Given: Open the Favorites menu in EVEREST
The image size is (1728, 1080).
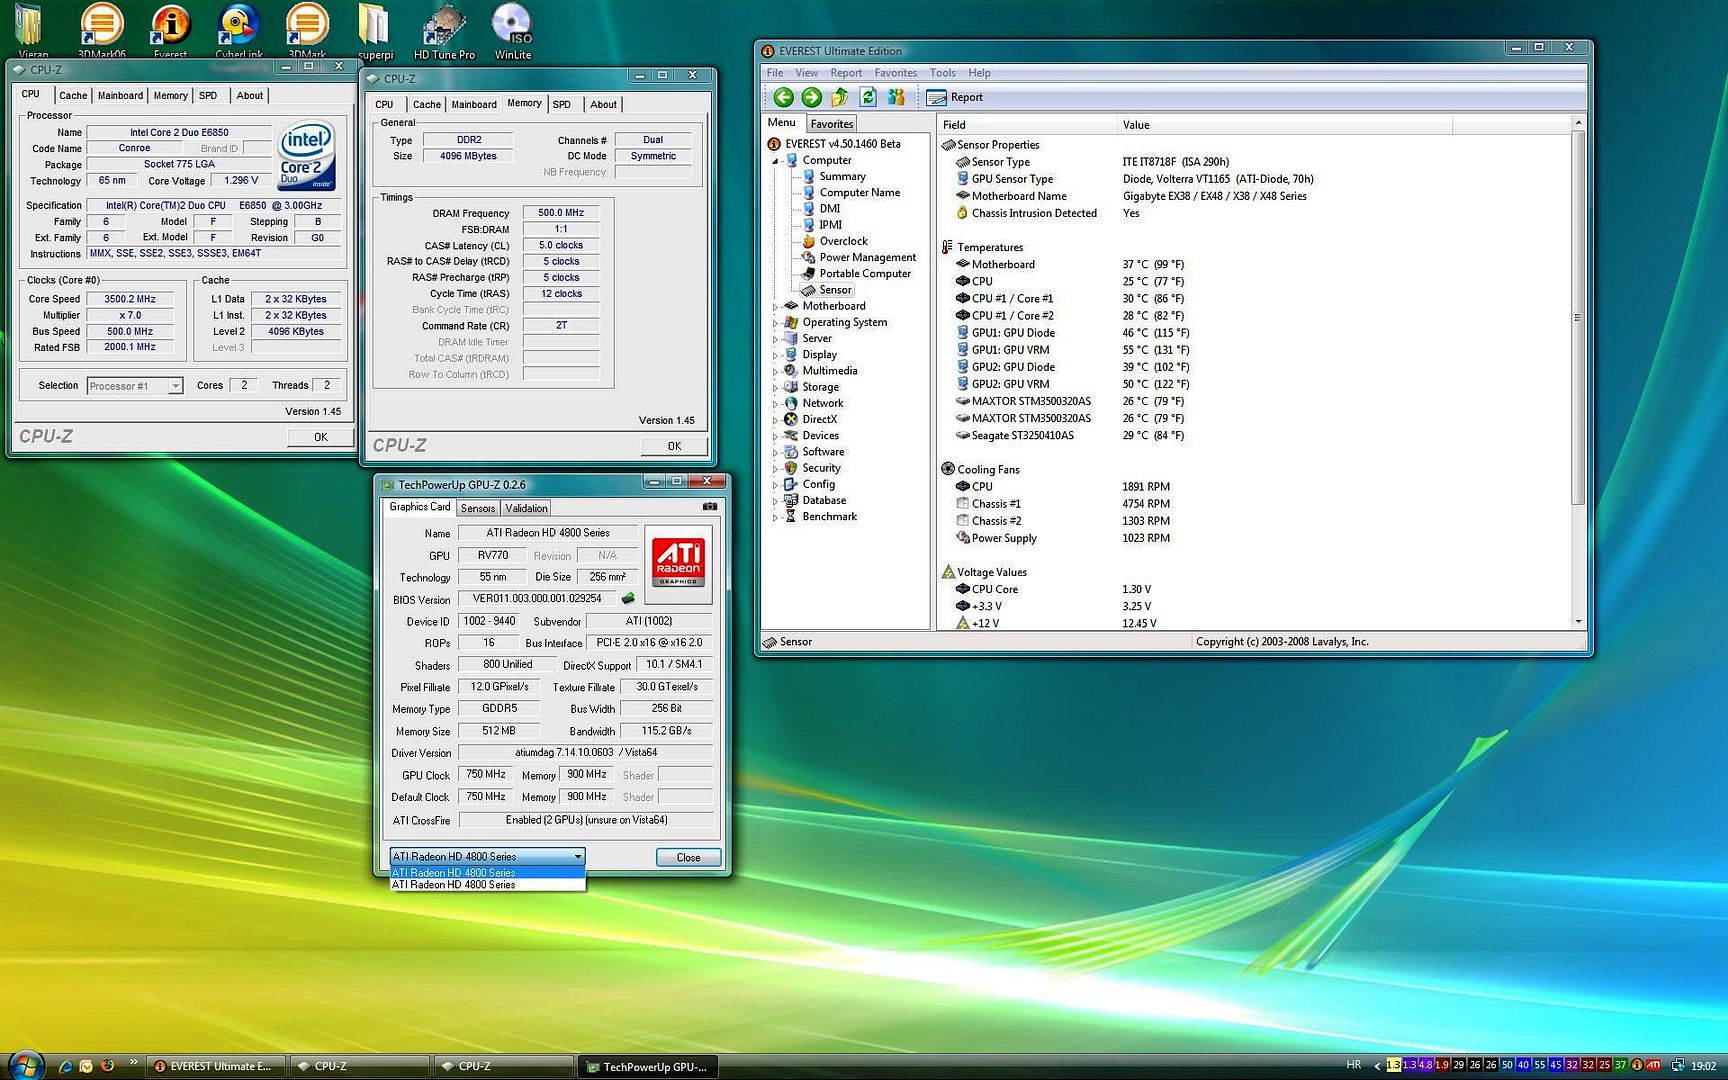Looking at the screenshot, I should [895, 73].
